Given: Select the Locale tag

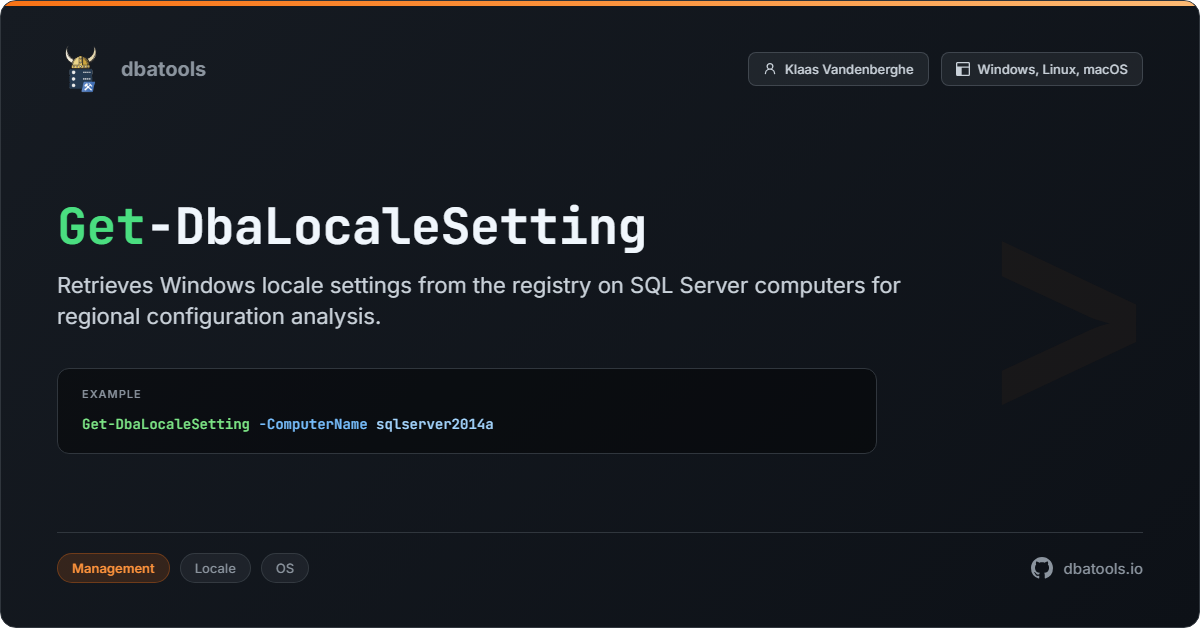Looking at the screenshot, I should click(215, 568).
